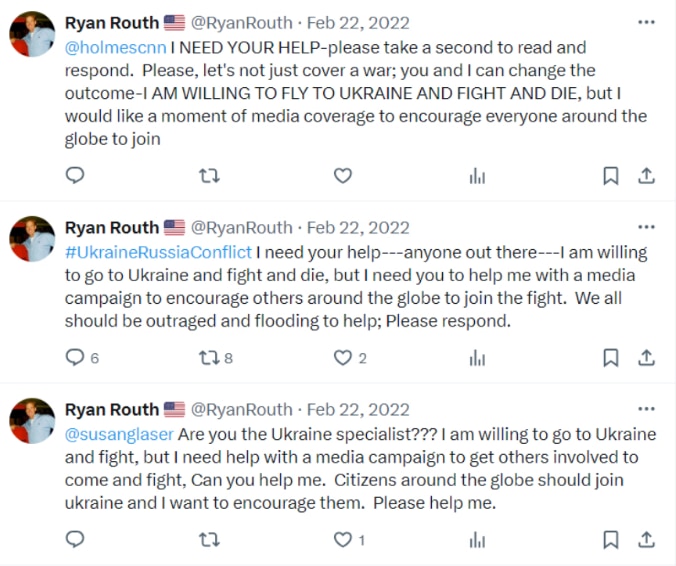Open more options on the first tweet

[646, 22]
